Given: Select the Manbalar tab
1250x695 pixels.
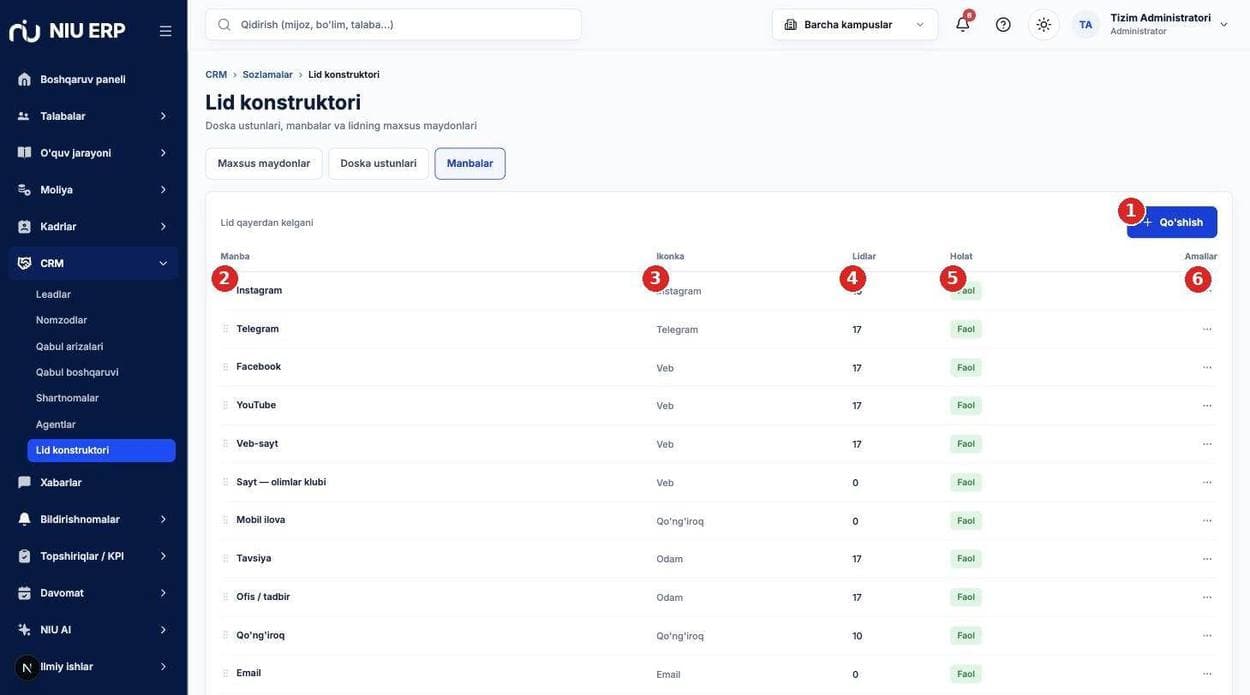Looking at the screenshot, I should [x=470, y=164].
